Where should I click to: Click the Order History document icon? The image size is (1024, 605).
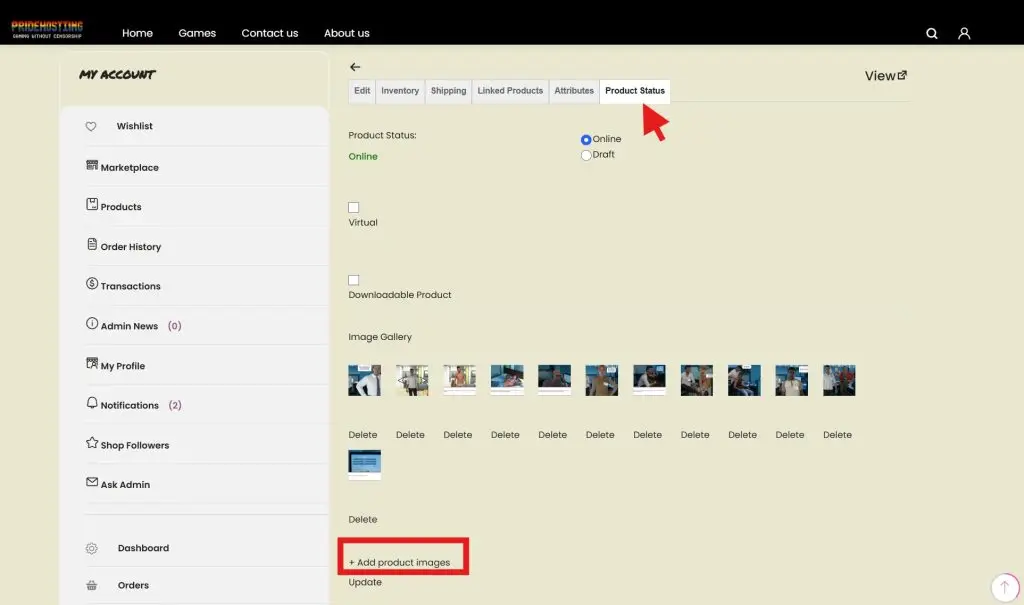pos(92,245)
